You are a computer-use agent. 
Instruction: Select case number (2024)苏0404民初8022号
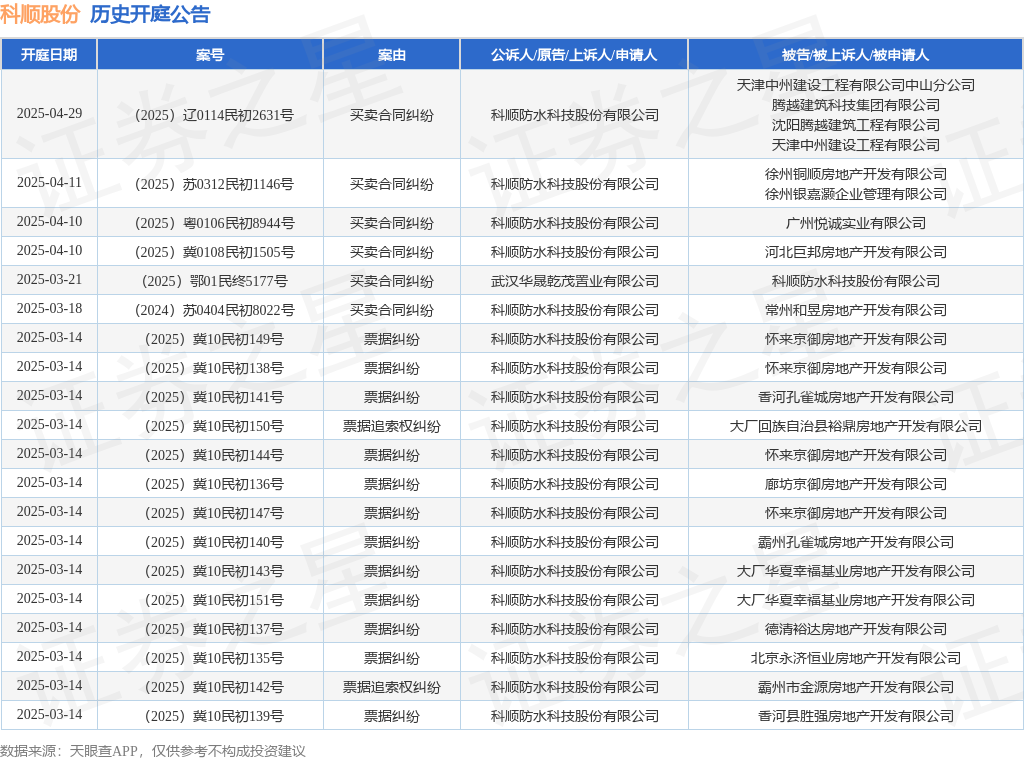(x=214, y=310)
